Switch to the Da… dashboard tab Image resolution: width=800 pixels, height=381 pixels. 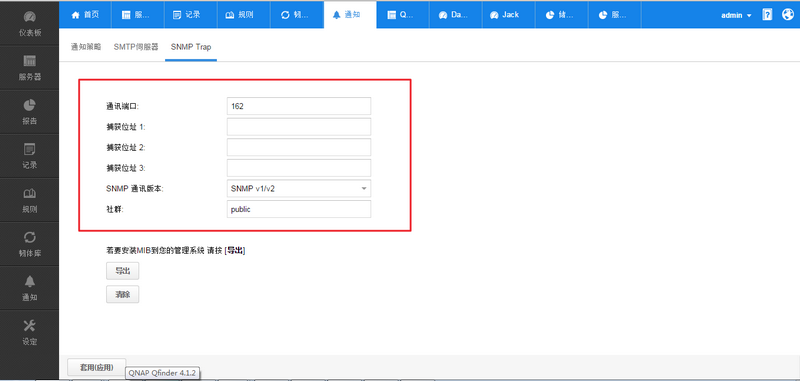[456, 15]
